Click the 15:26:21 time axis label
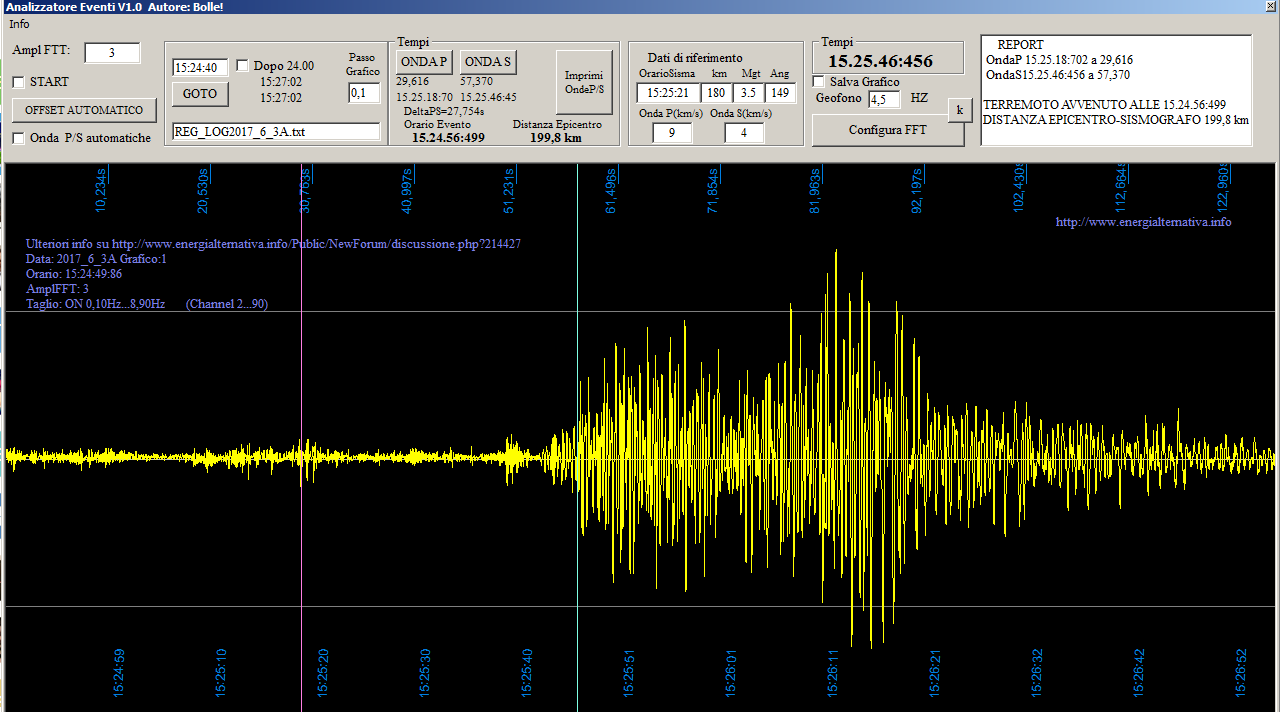The image size is (1280, 712). click(x=935, y=672)
